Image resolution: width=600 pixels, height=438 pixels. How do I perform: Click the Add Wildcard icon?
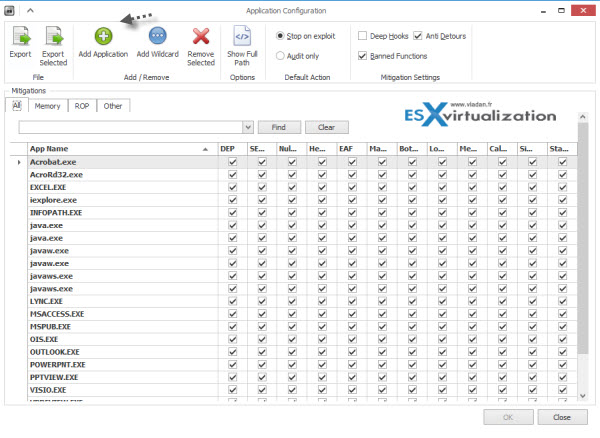(x=157, y=38)
